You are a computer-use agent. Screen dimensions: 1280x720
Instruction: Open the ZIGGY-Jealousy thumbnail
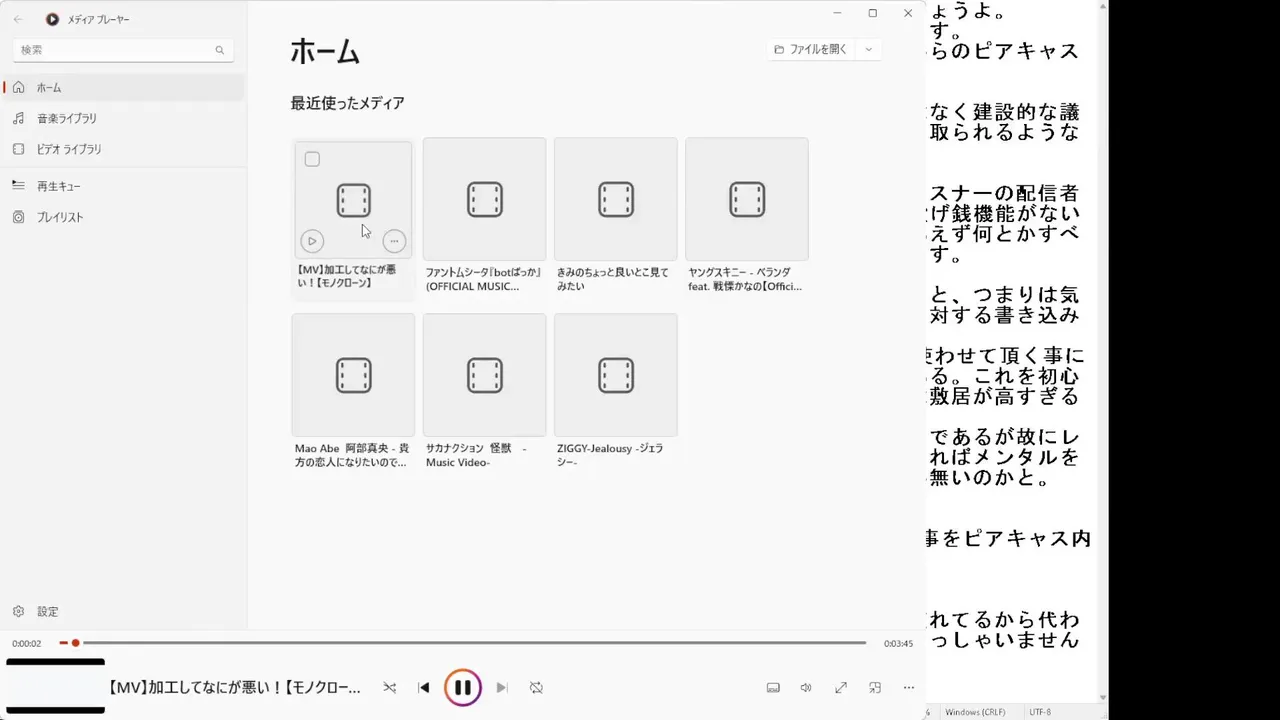click(615, 375)
